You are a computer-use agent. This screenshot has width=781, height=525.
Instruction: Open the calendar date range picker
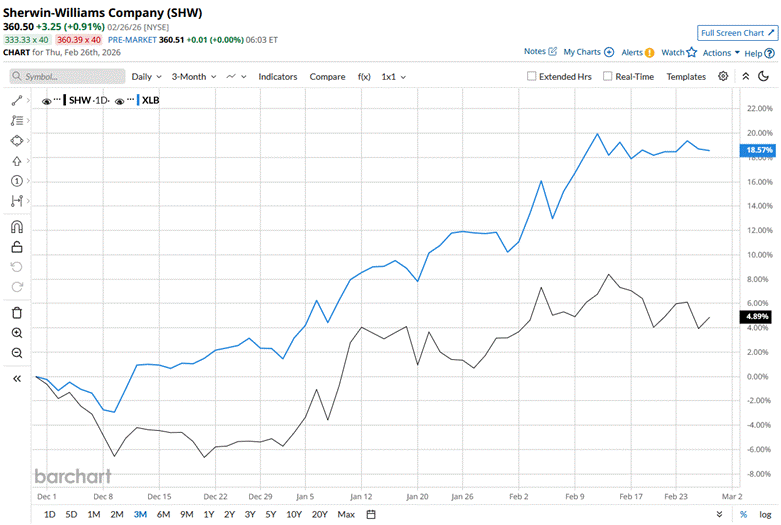tap(371, 514)
